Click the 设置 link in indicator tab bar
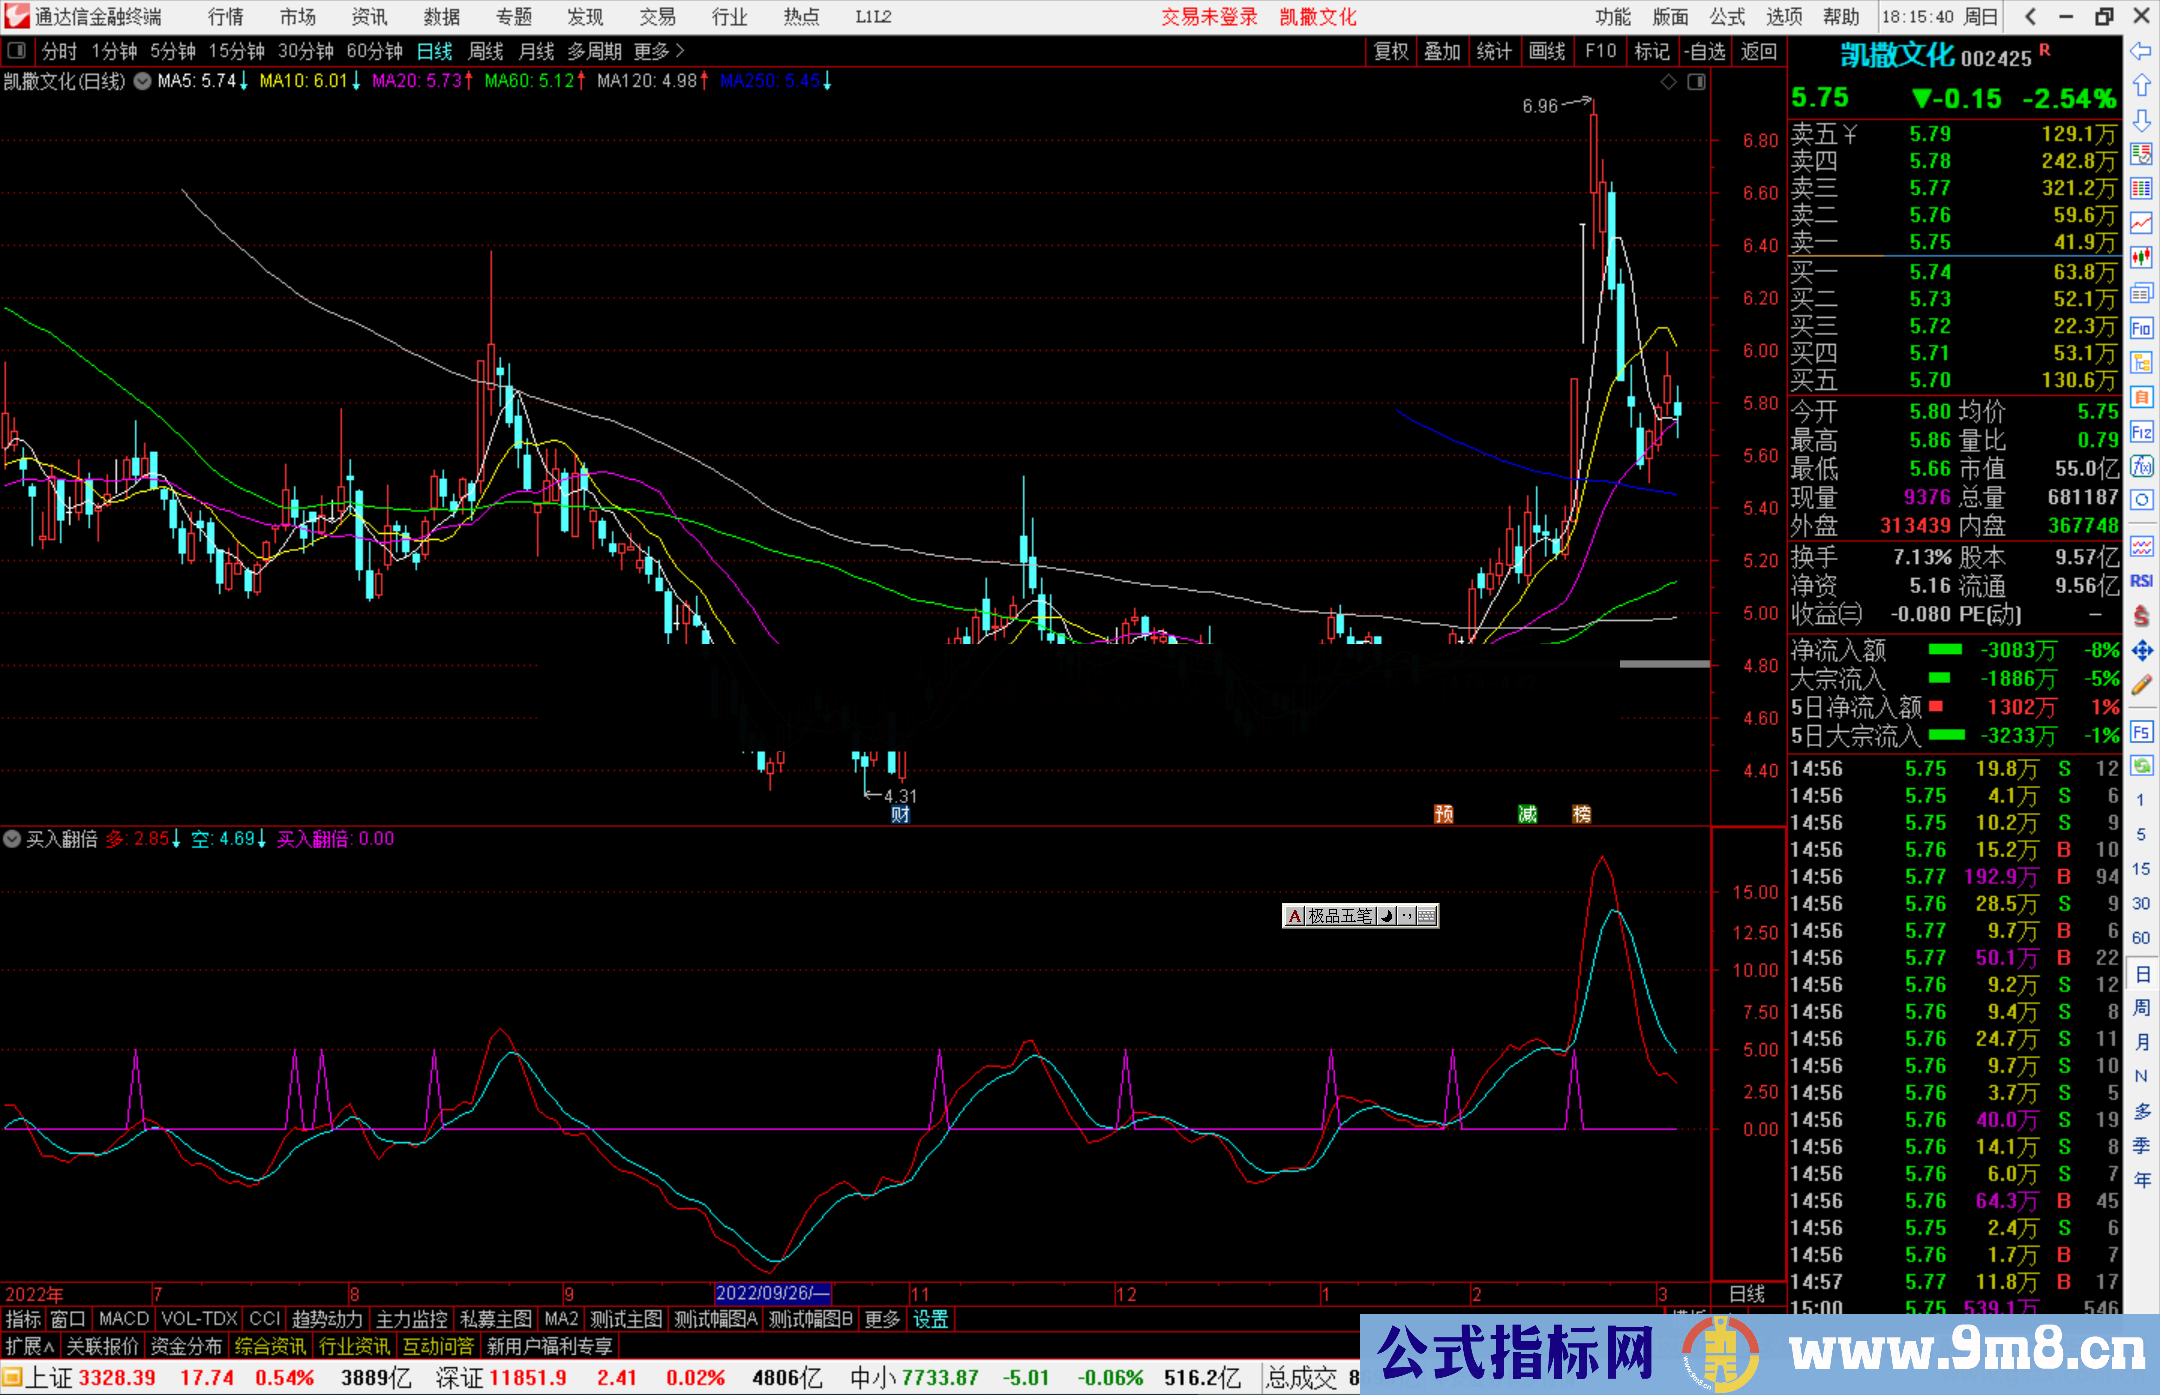2160x1395 pixels. coord(930,1319)
